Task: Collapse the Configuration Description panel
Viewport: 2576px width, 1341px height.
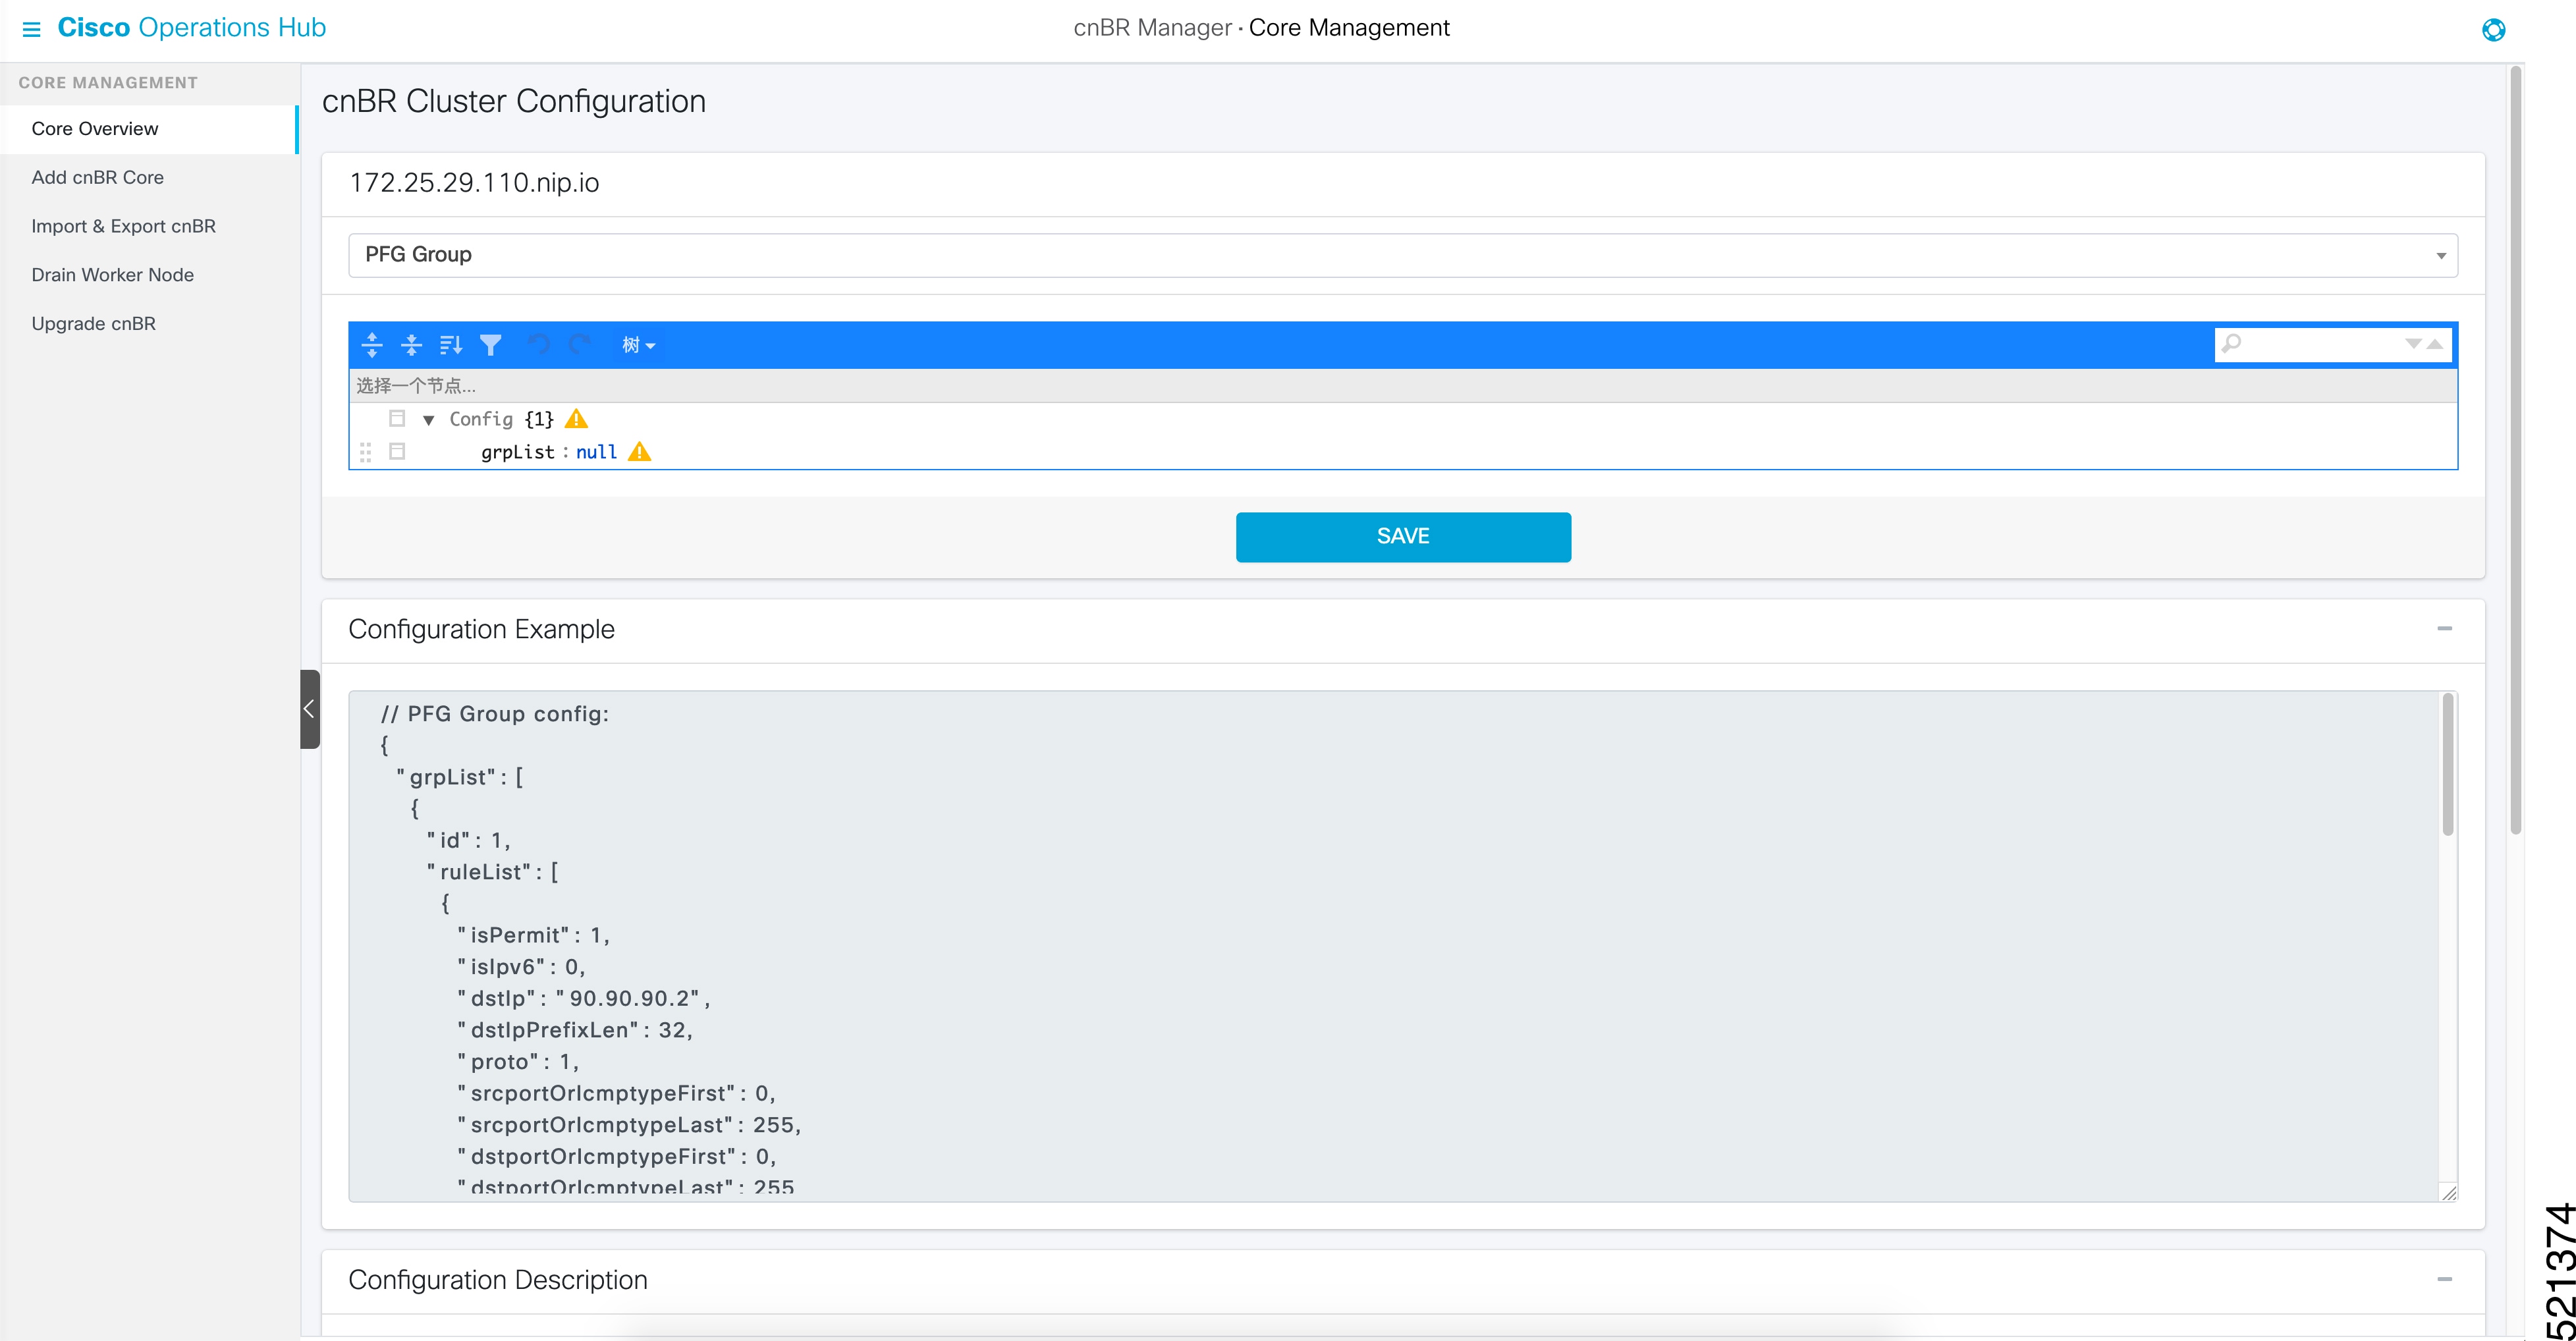Action: click(2444, 1280)
